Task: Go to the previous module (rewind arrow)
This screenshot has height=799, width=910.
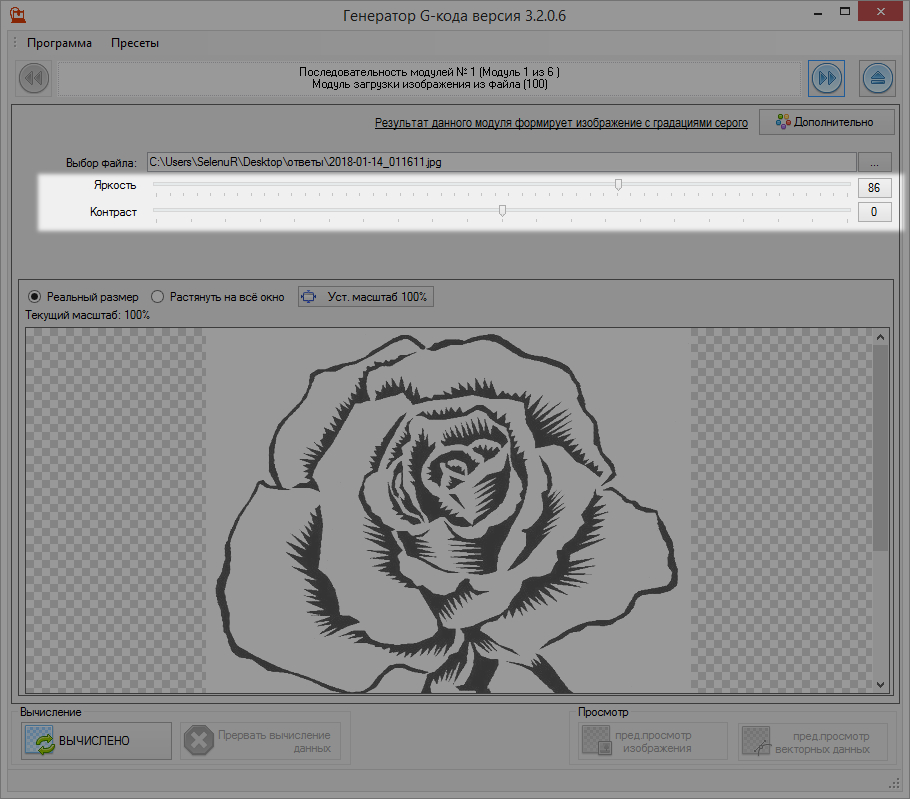Action: click(34, 78)
